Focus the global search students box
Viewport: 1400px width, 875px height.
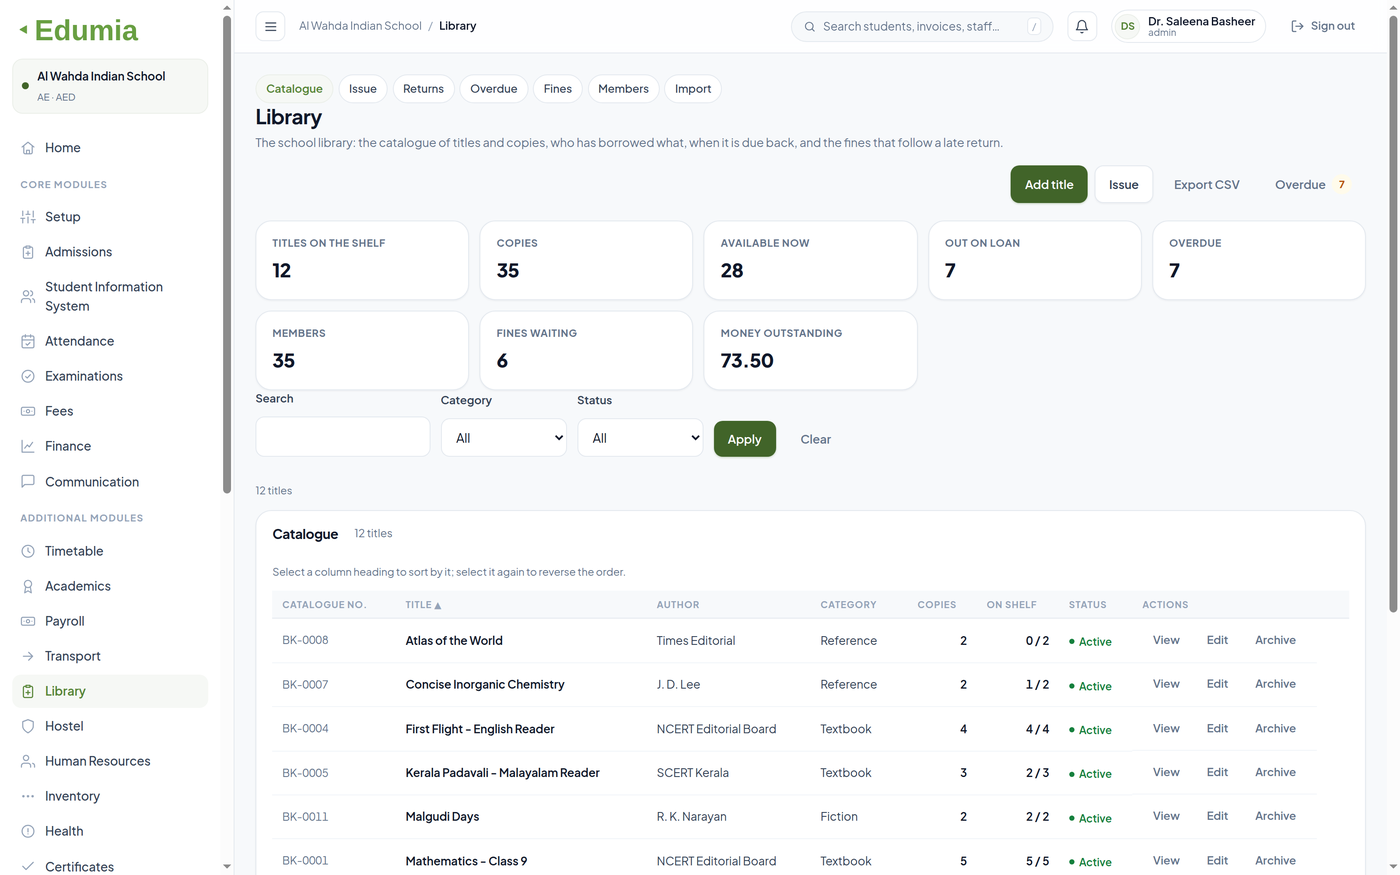point(921,26)
